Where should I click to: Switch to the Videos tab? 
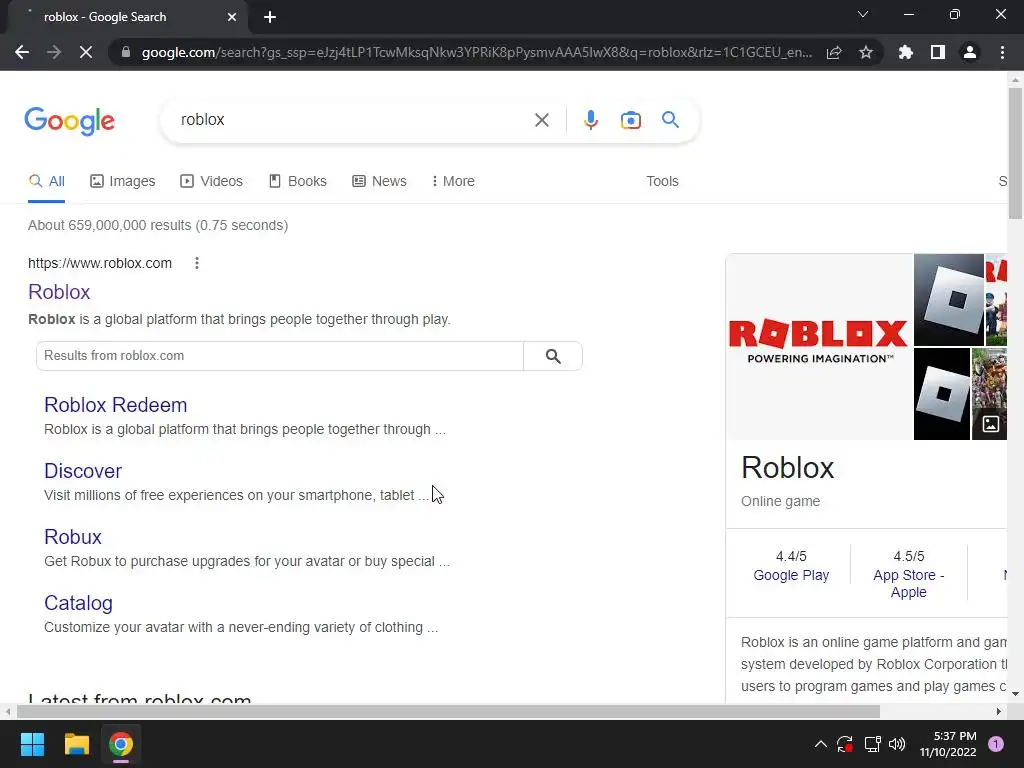pos(212,181)
